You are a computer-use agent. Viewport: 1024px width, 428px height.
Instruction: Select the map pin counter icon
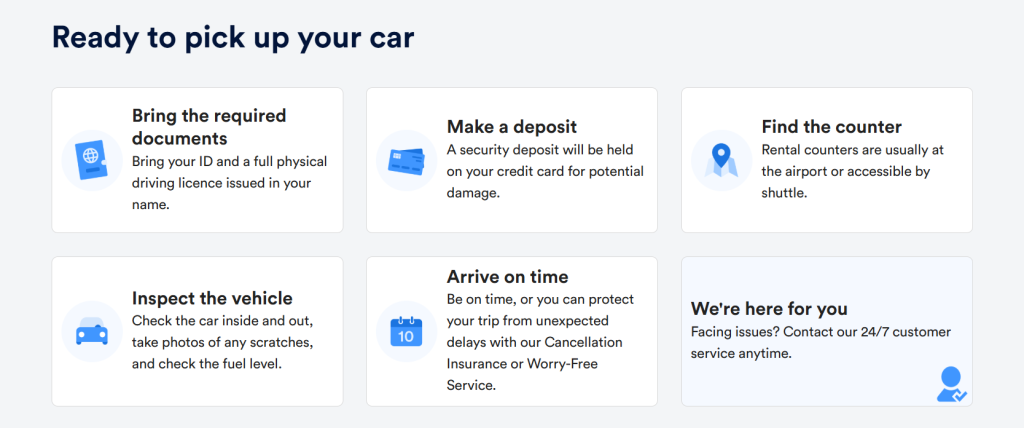[x=722, y=160]
